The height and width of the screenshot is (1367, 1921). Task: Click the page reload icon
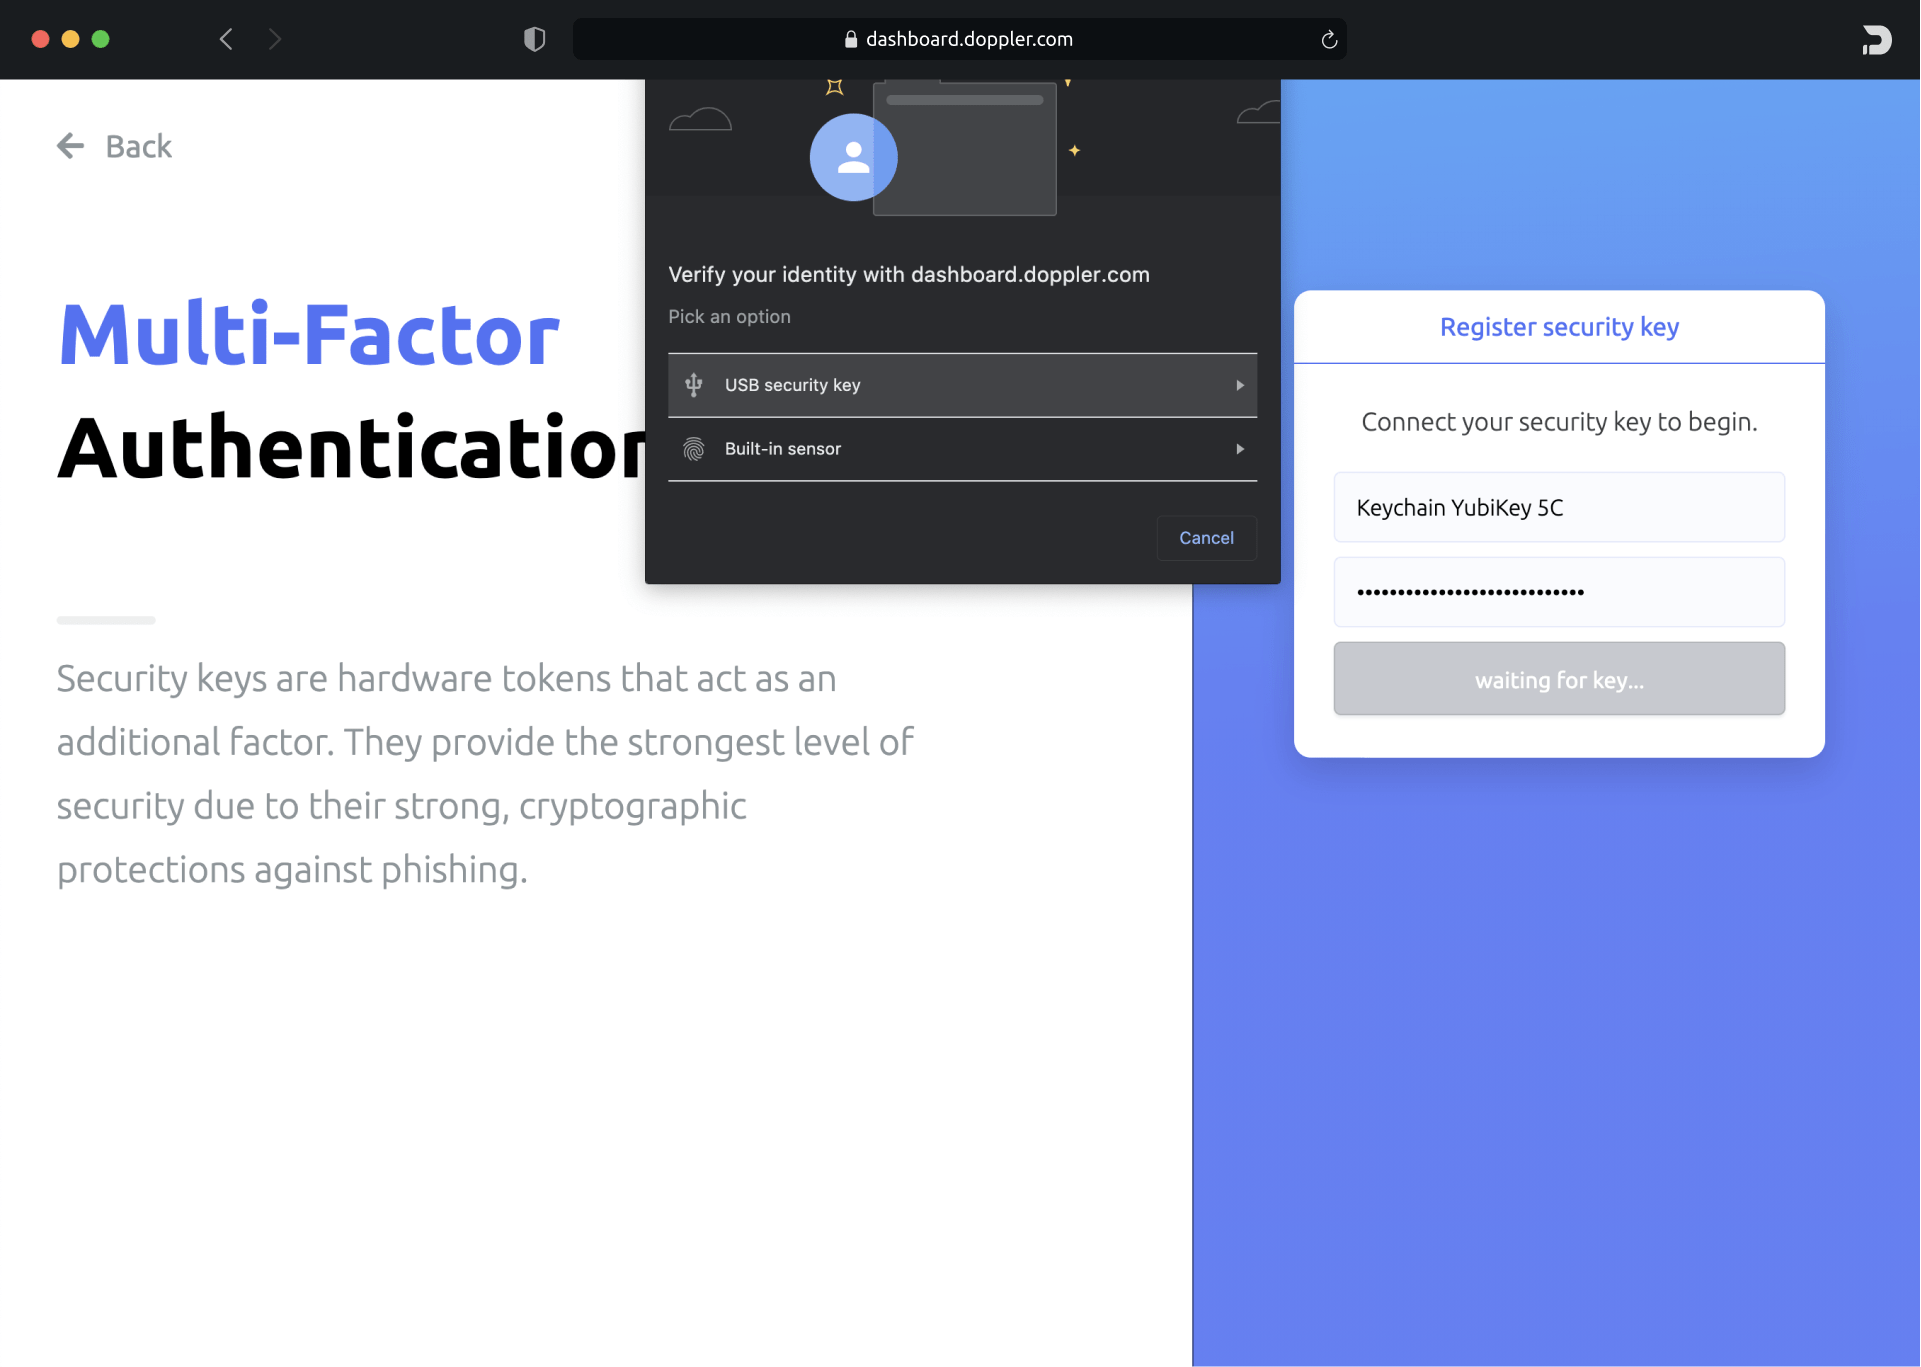[x=1329, y=39]
